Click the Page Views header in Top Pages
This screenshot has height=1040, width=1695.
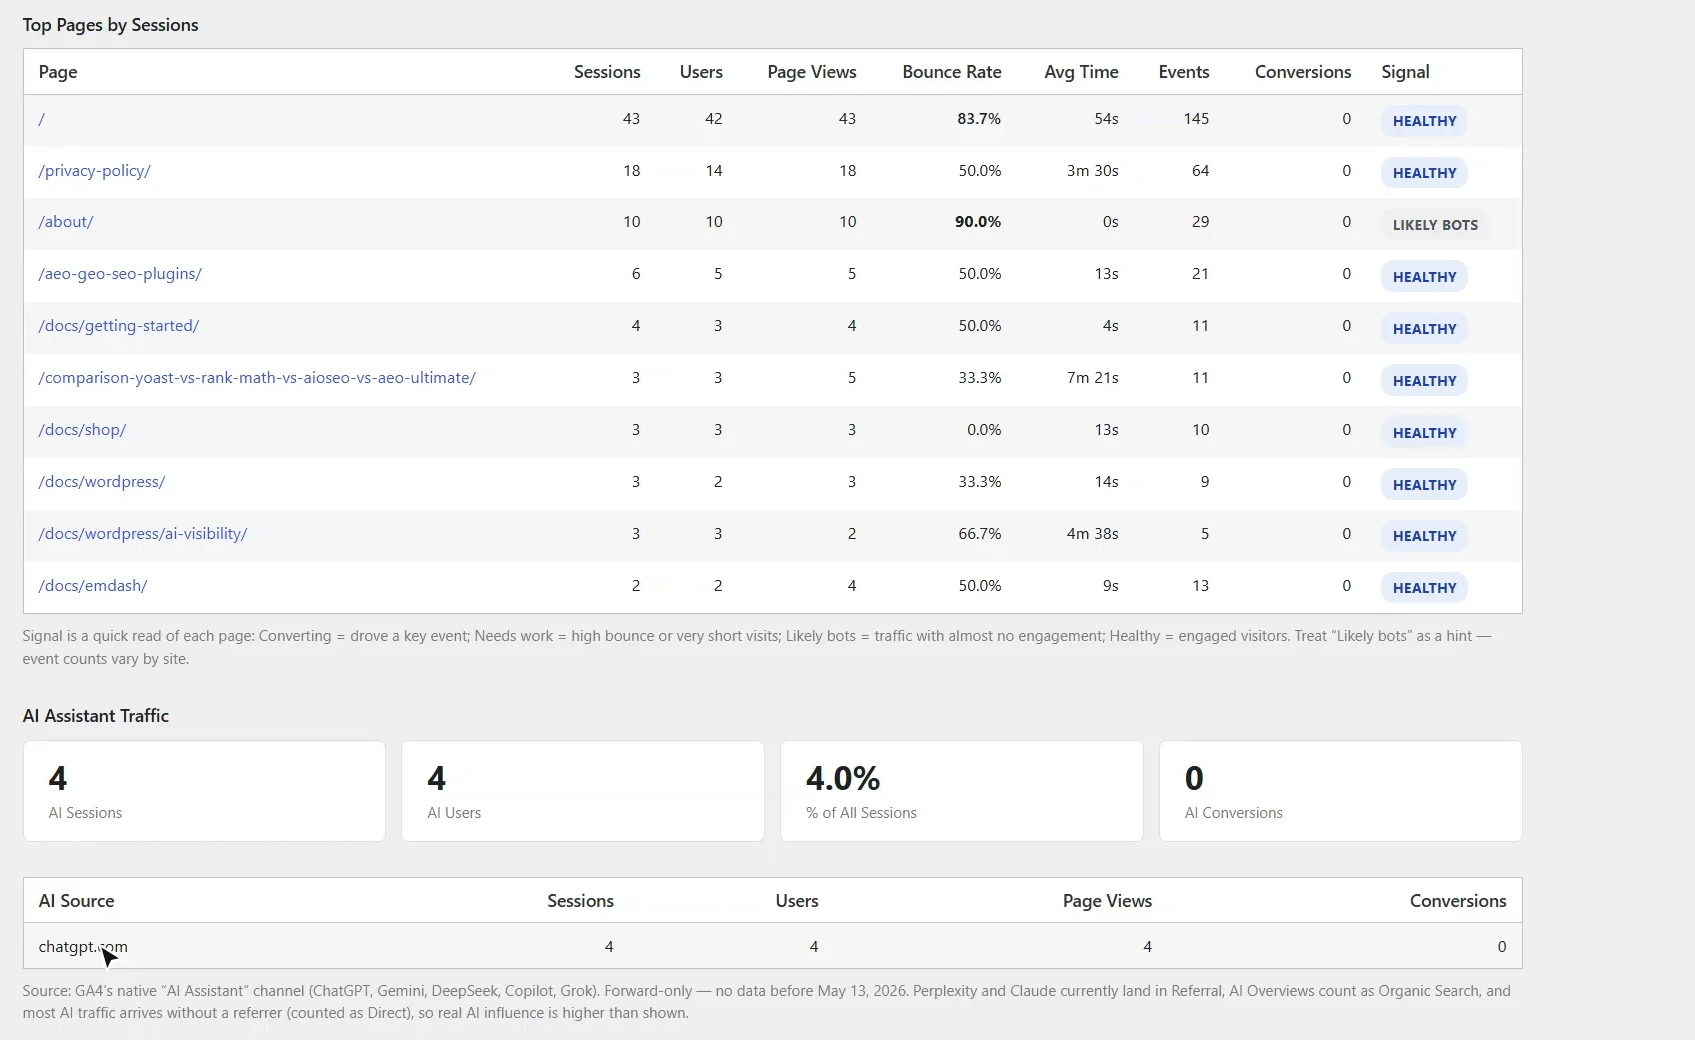click(x=812, y=72)
